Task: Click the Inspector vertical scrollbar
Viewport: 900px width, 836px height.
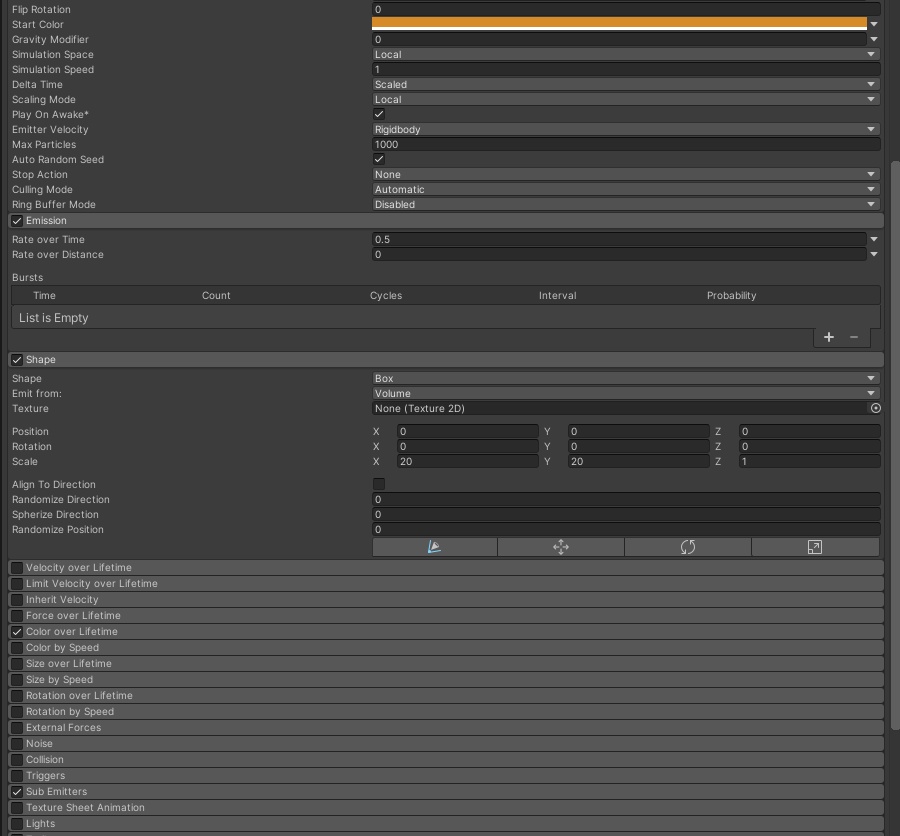Action: (895, 445)
